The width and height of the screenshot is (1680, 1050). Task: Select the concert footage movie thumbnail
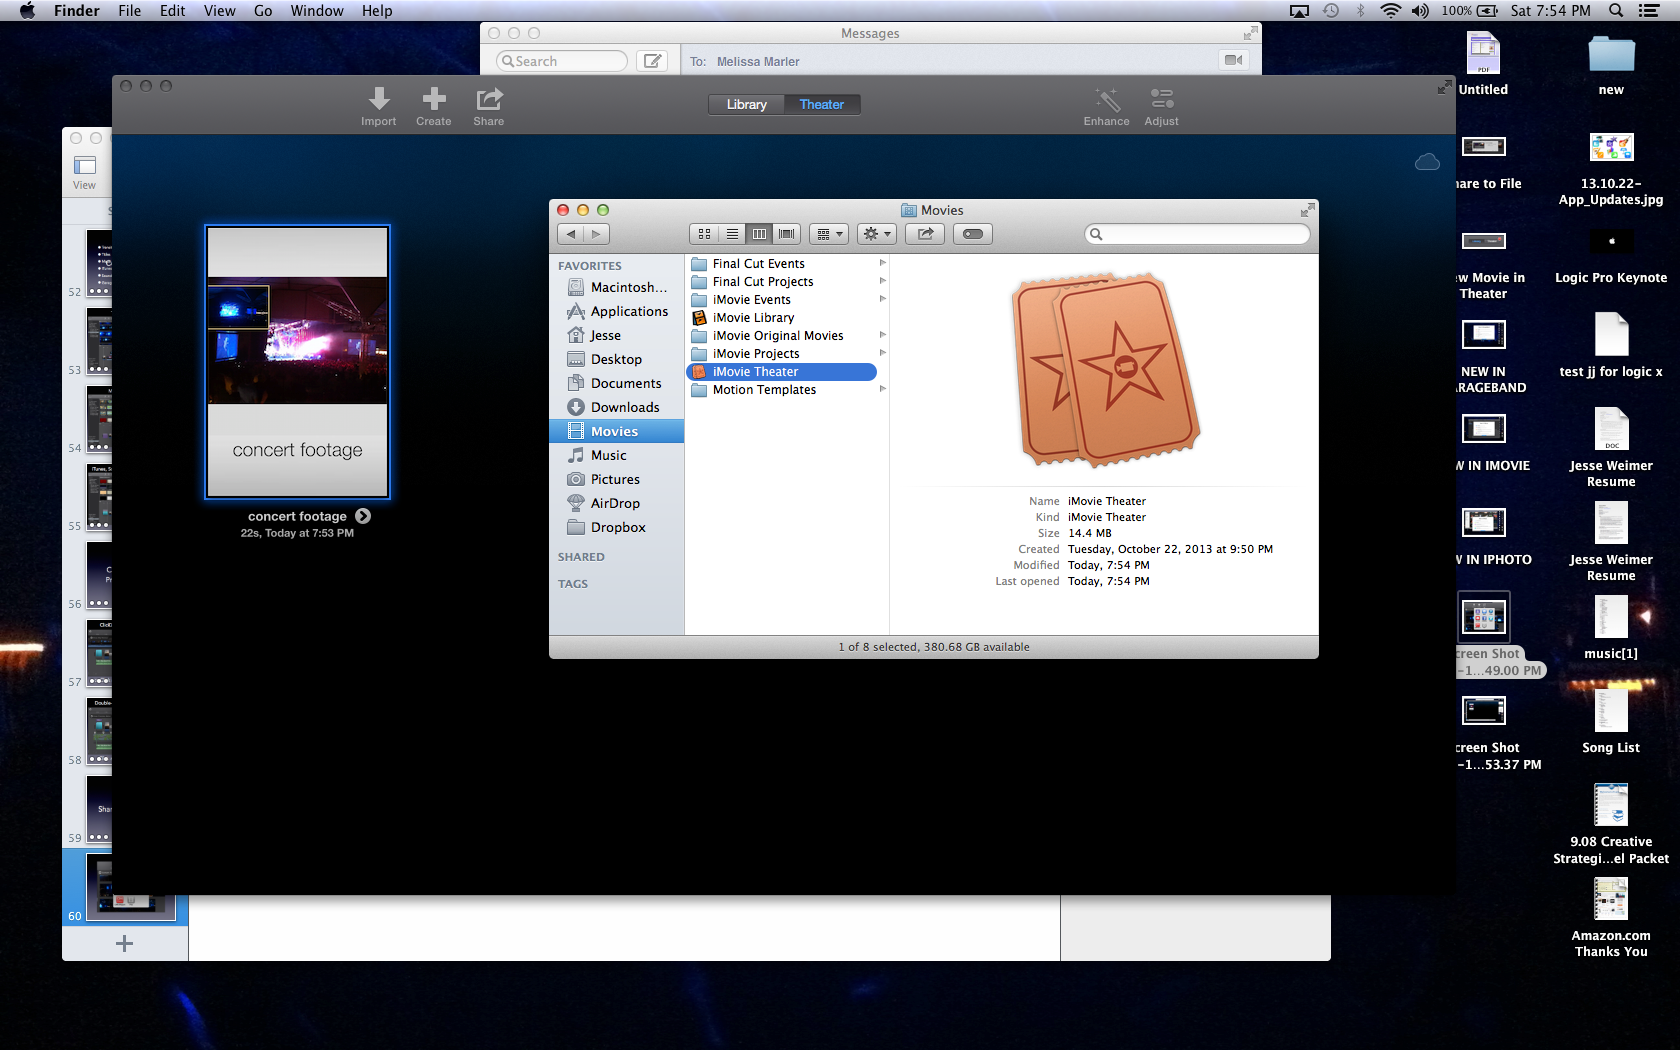pos(298,361)
